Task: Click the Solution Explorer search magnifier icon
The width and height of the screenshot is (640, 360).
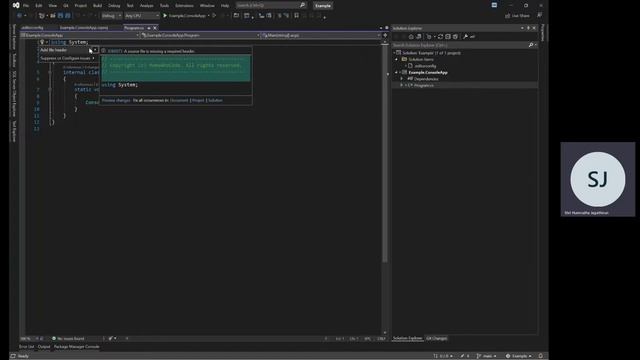Action: [531, 45]
